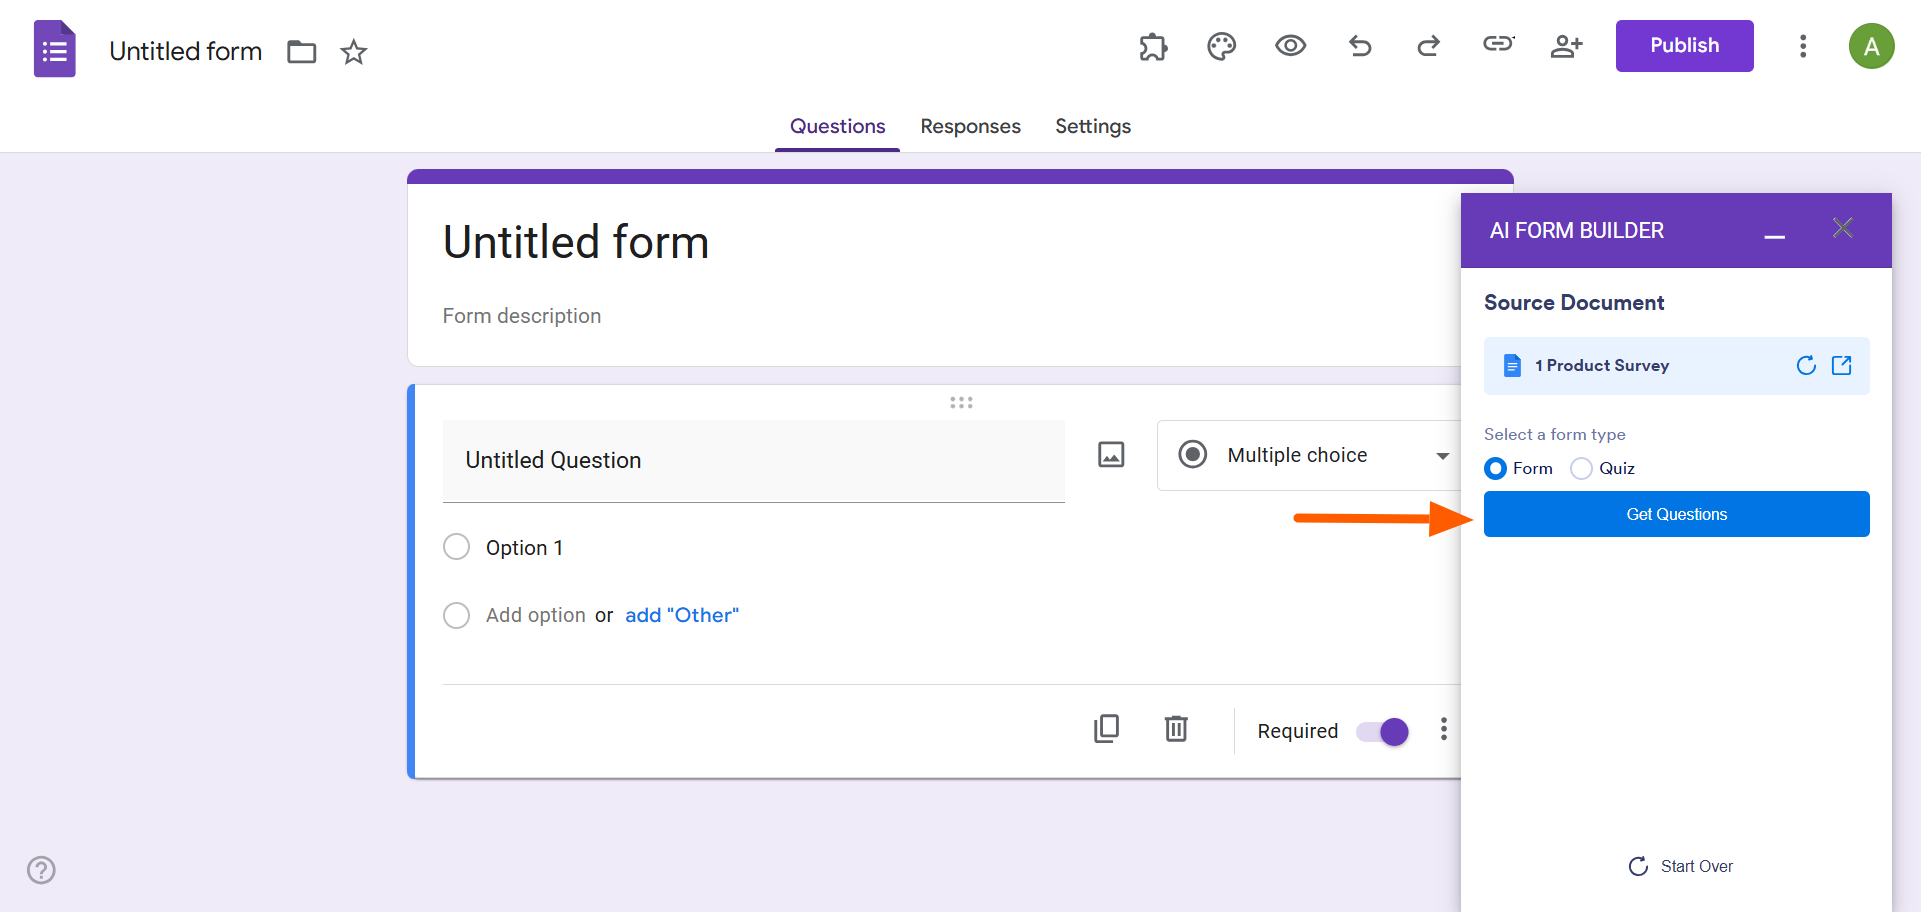The width and height of the screenshot is (1921, 912).
Task: Undo the last change
Action: coord(1360,46)
